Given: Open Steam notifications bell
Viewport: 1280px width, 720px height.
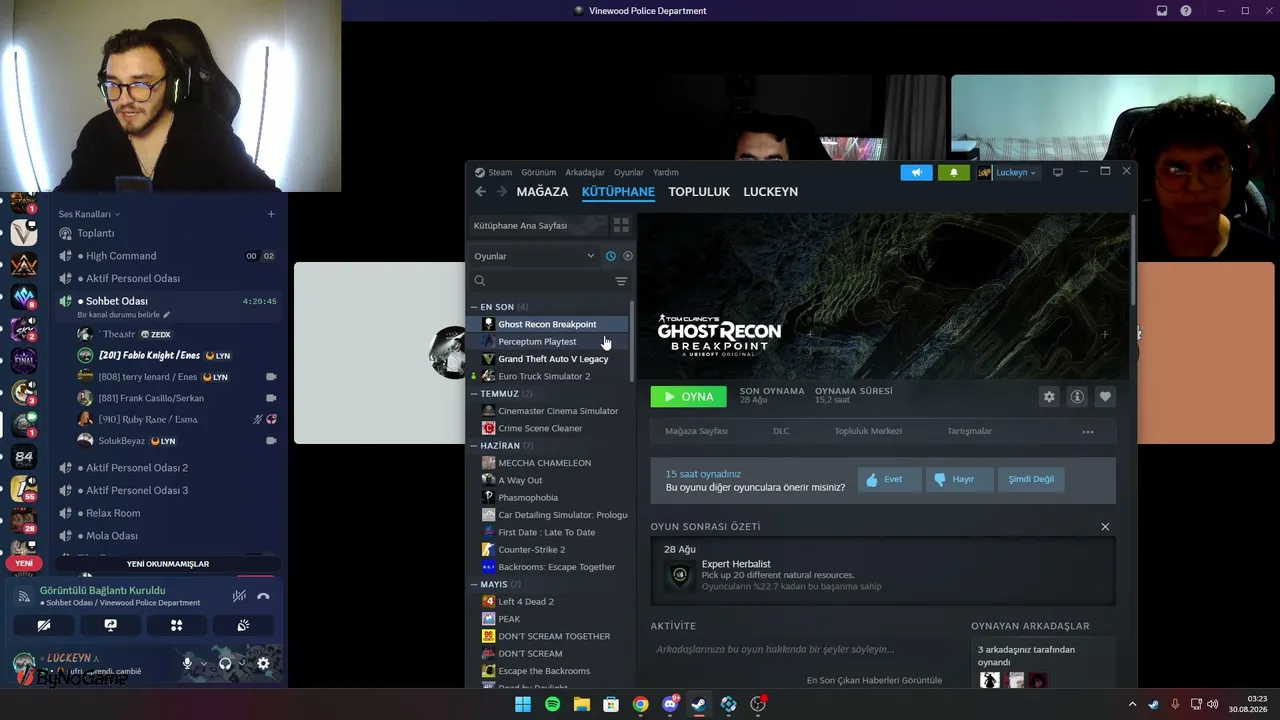Looking at the screenshot, I should [953, 172].
